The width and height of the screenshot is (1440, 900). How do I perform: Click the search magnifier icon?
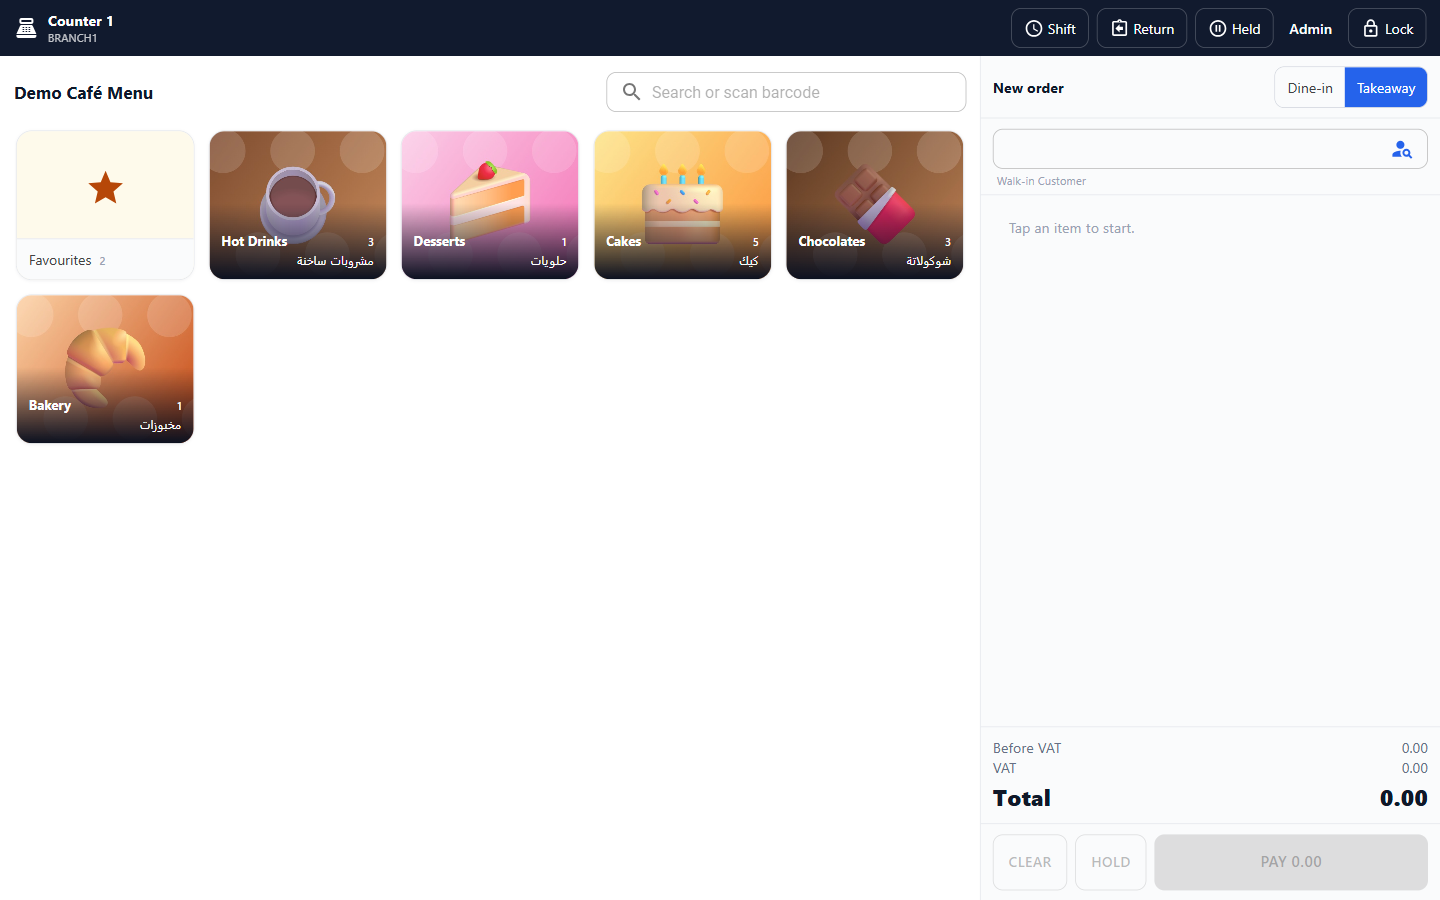click(x=631, y=92)
